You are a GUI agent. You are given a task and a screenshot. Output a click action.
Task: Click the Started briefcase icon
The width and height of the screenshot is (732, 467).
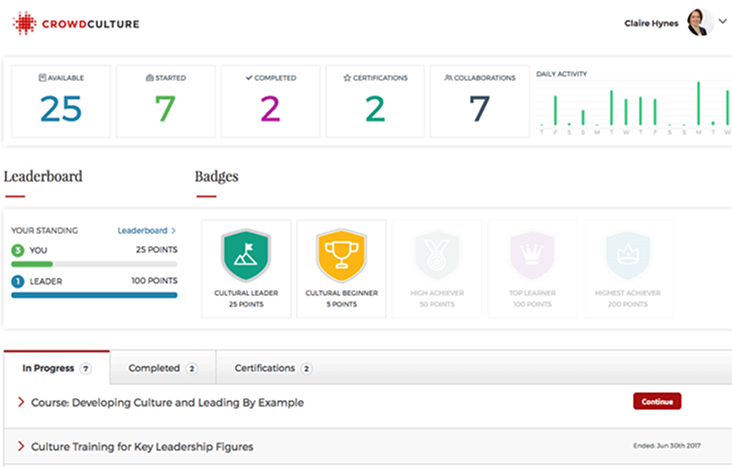pyautogui.click(x=149, y=78)
